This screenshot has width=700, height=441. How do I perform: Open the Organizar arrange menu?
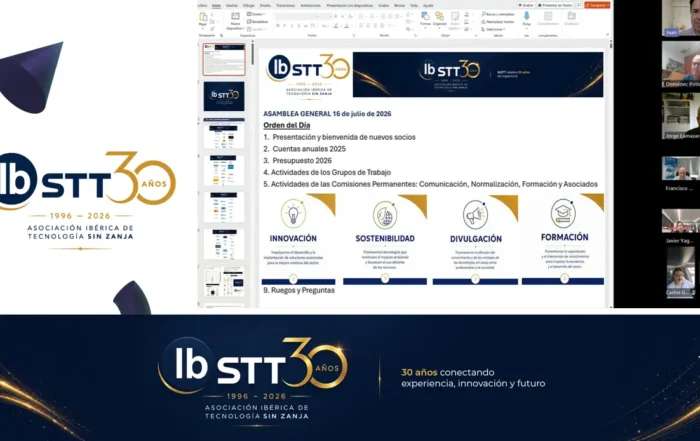point(439,19)
